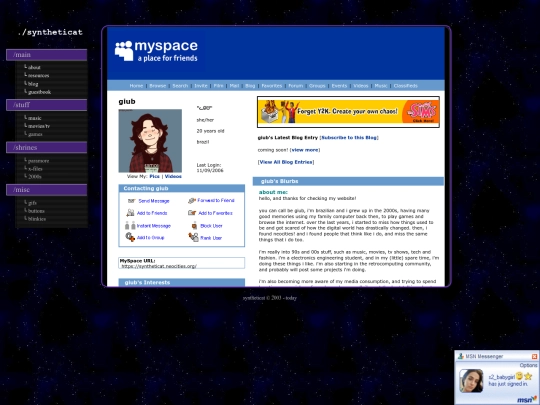
Task: Click the smiley emoticon next to s2_babygirl
Action: point(520,376)
